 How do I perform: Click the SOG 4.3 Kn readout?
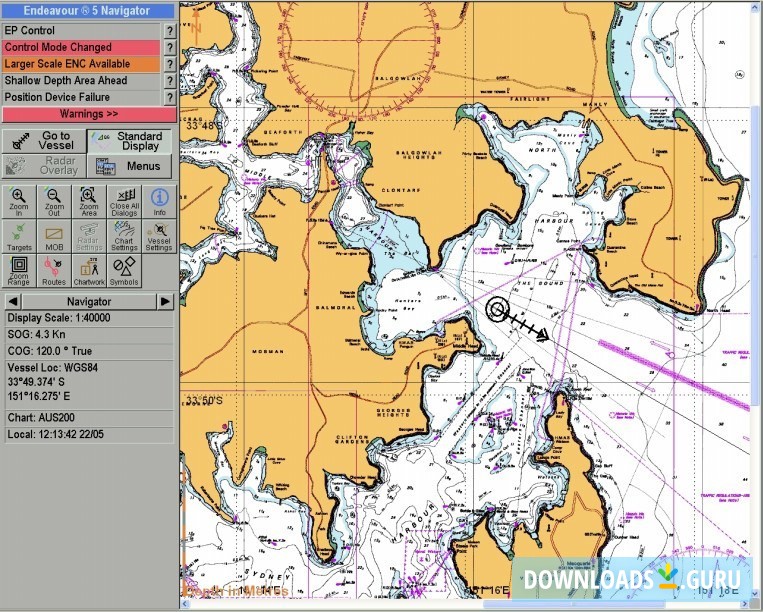point(89,335)
